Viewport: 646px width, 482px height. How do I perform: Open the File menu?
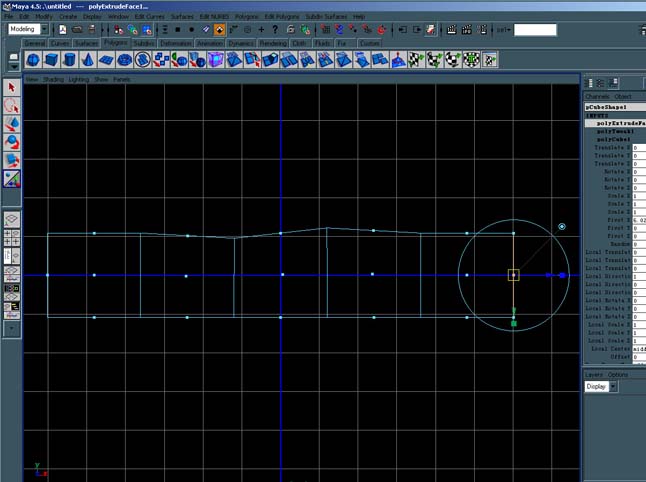tap(9, 16)
